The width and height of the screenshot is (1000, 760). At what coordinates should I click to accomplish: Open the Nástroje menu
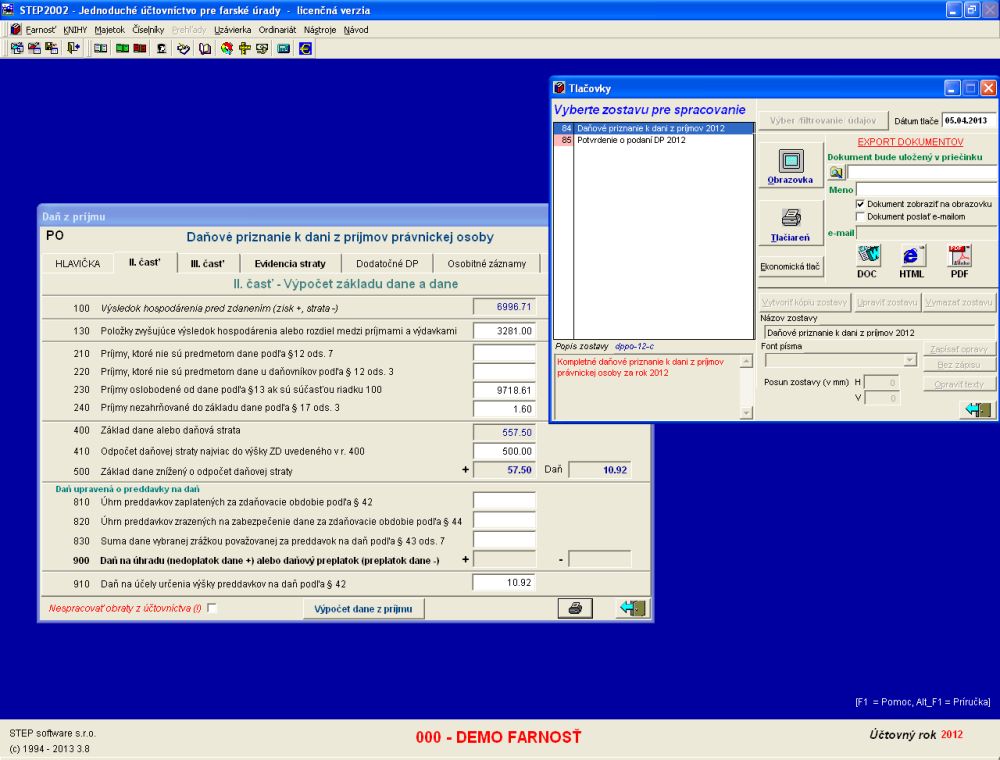pyautogui.click(x=320, y=30)
